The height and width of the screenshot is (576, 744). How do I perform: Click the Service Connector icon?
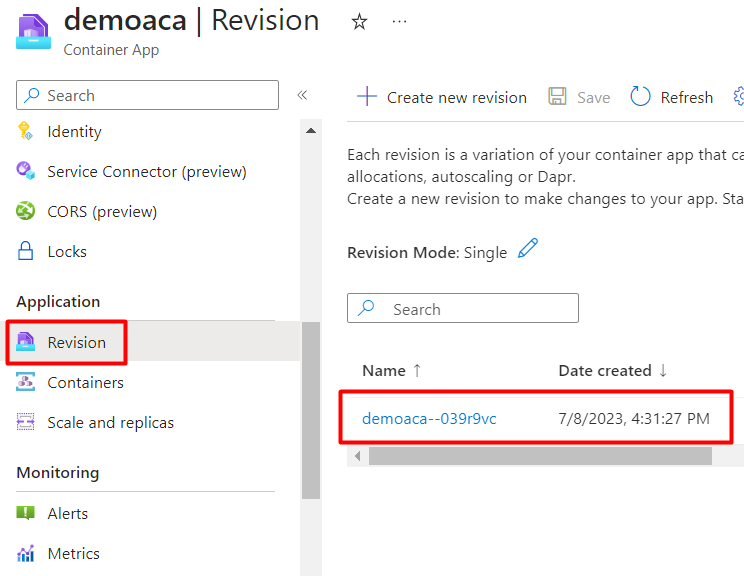(x=25, y=171)
